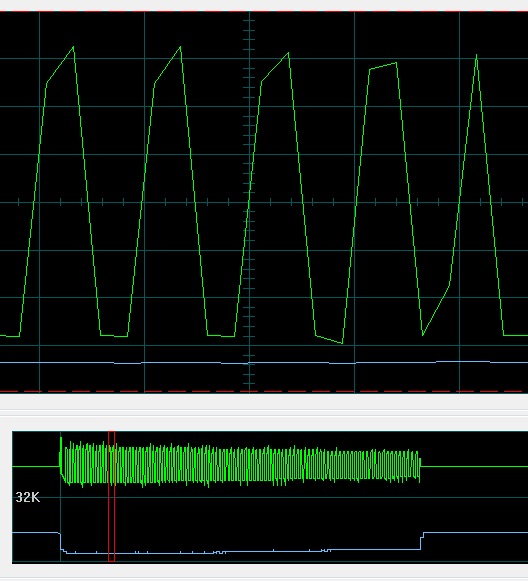Click the first green waveform peak
Viewport: 528px width, 581px height.
(73, 47)
